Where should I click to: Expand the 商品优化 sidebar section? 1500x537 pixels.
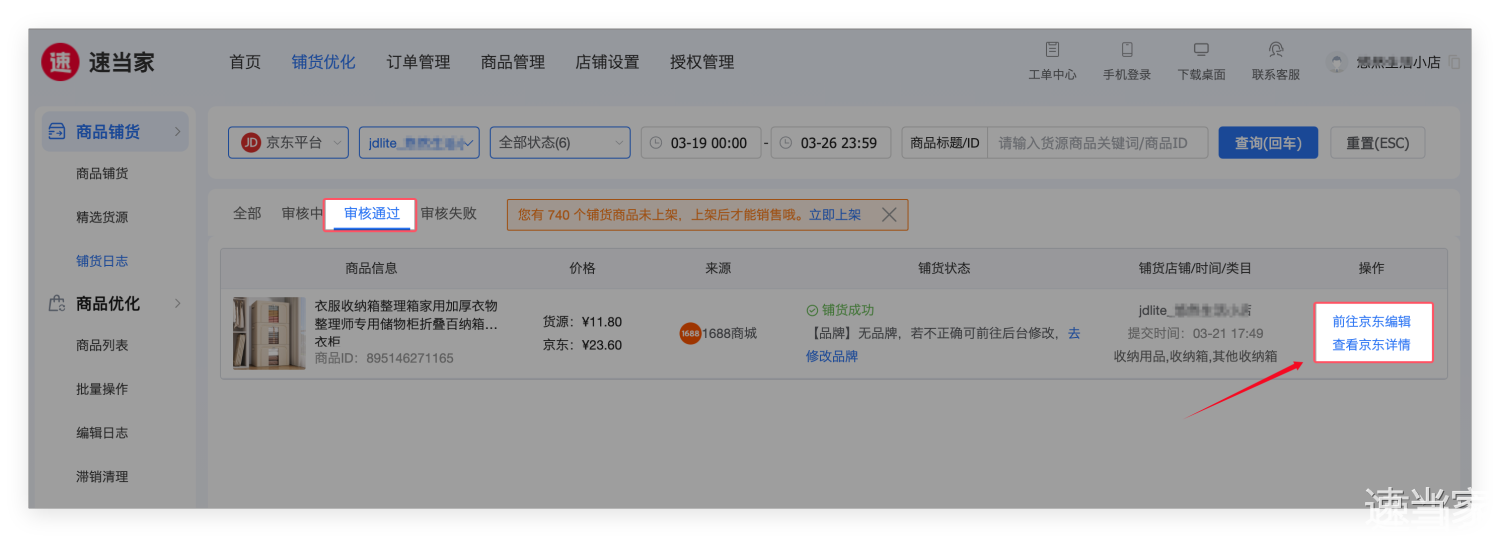coord(177,304)
